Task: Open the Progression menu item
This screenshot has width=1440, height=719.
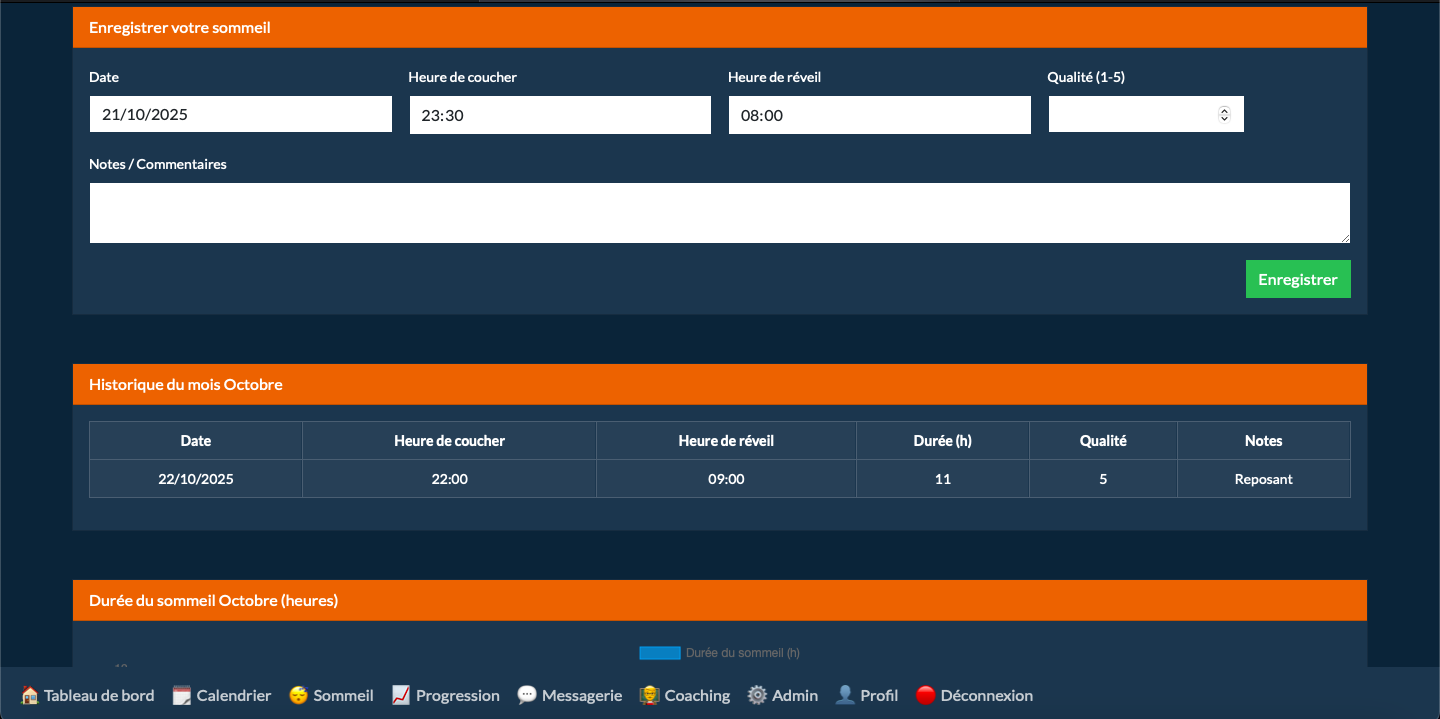Action: [457, 695]
